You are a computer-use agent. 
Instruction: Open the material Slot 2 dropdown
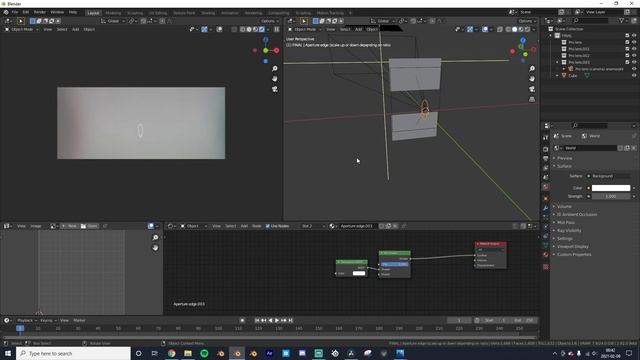coord(313,226)
